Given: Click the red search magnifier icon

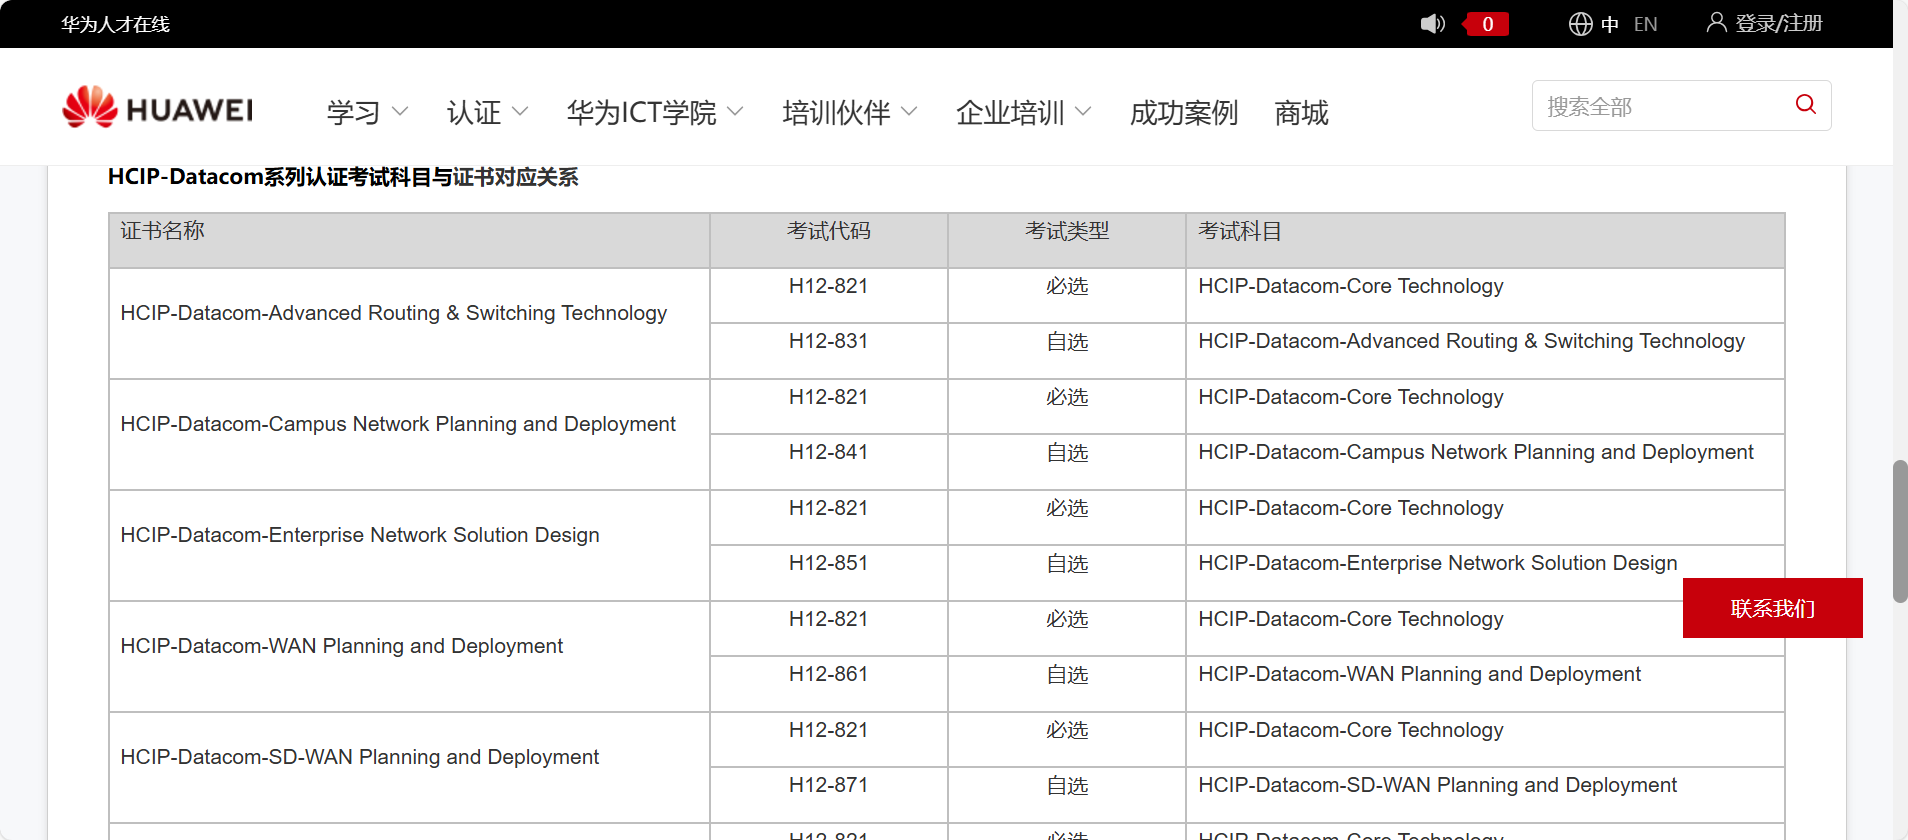Looking at the screenshot, I should click(x=1805, y=104).
